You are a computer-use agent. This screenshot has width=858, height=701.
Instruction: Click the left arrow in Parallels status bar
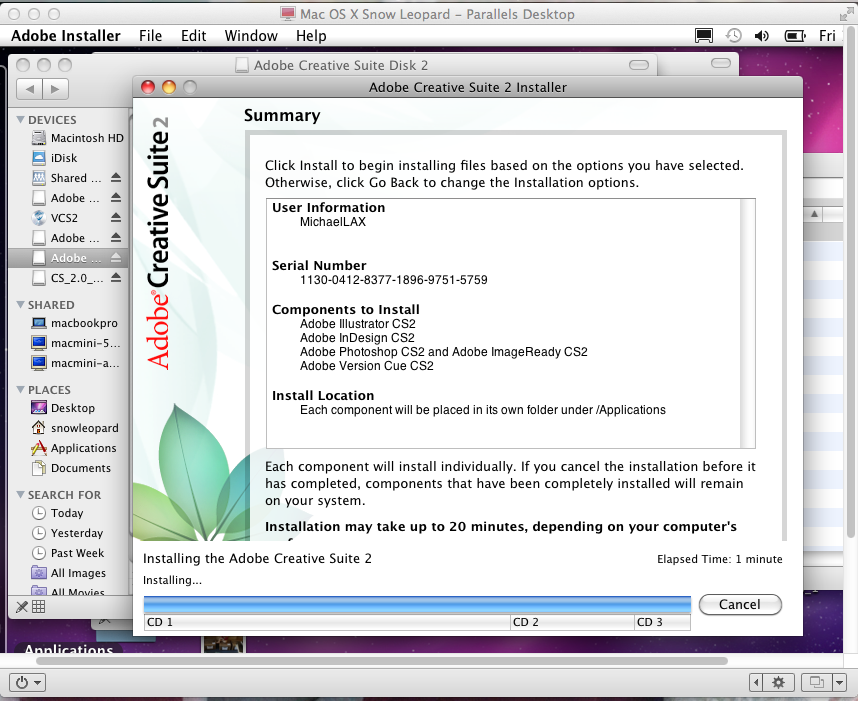pos(756,682)
